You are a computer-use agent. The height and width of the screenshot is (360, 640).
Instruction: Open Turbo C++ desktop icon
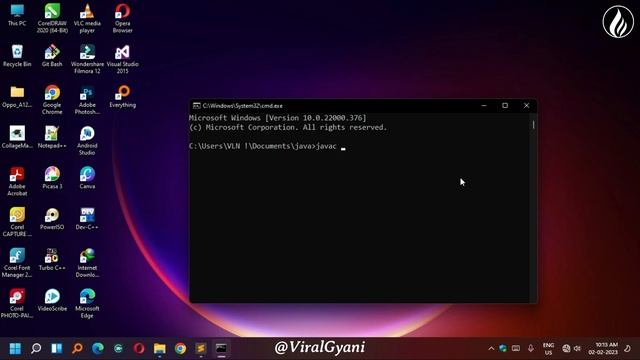52,260
